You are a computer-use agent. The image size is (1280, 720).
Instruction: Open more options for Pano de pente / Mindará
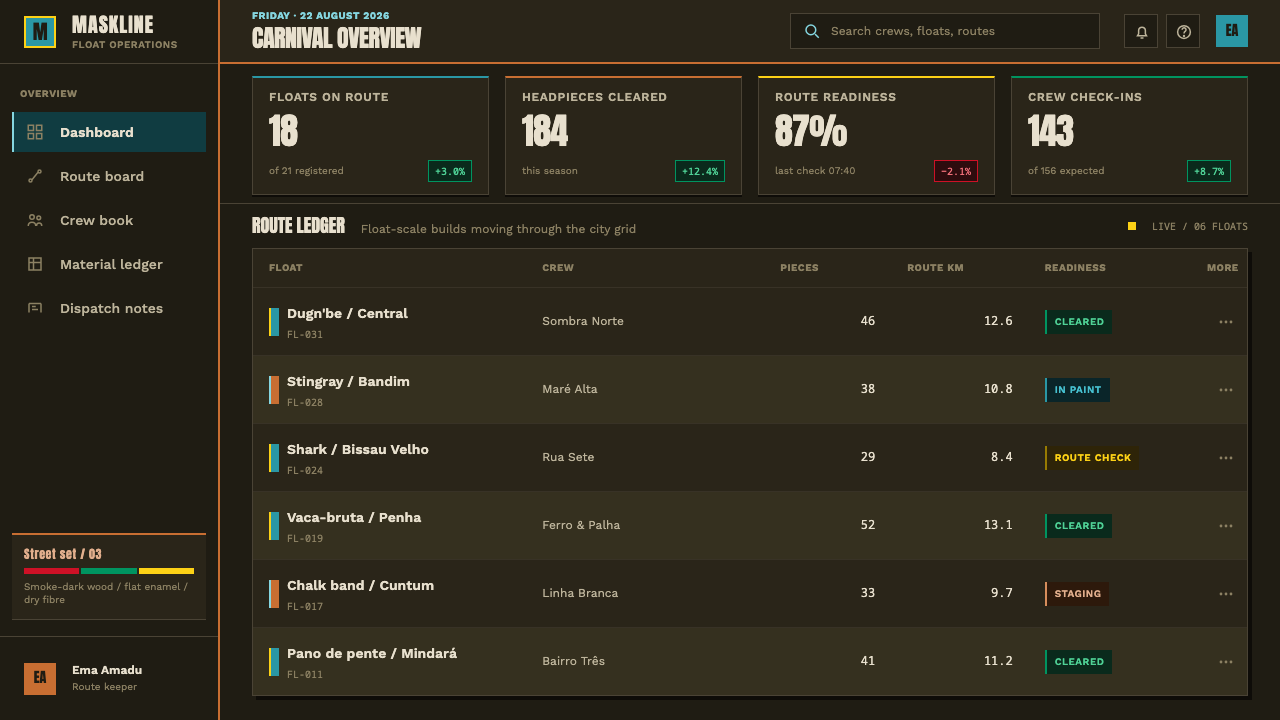point(1226,662)
